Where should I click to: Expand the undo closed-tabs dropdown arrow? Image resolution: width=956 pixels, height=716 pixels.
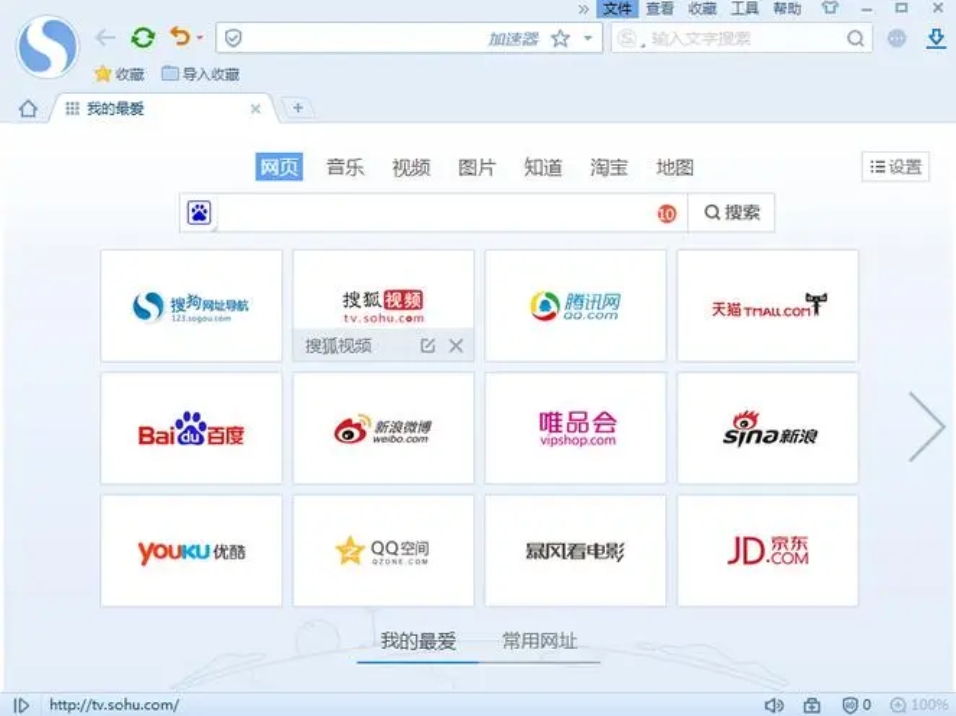199,38
